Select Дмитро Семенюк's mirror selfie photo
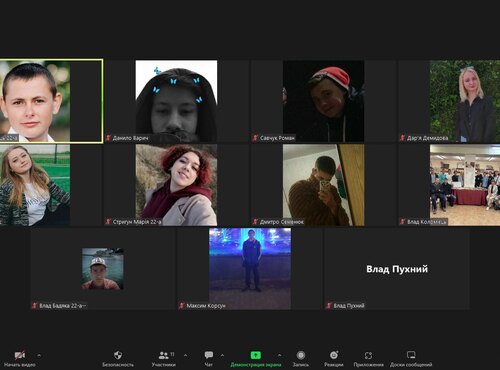This screenshot has width=500, height=370. [323, 185]
